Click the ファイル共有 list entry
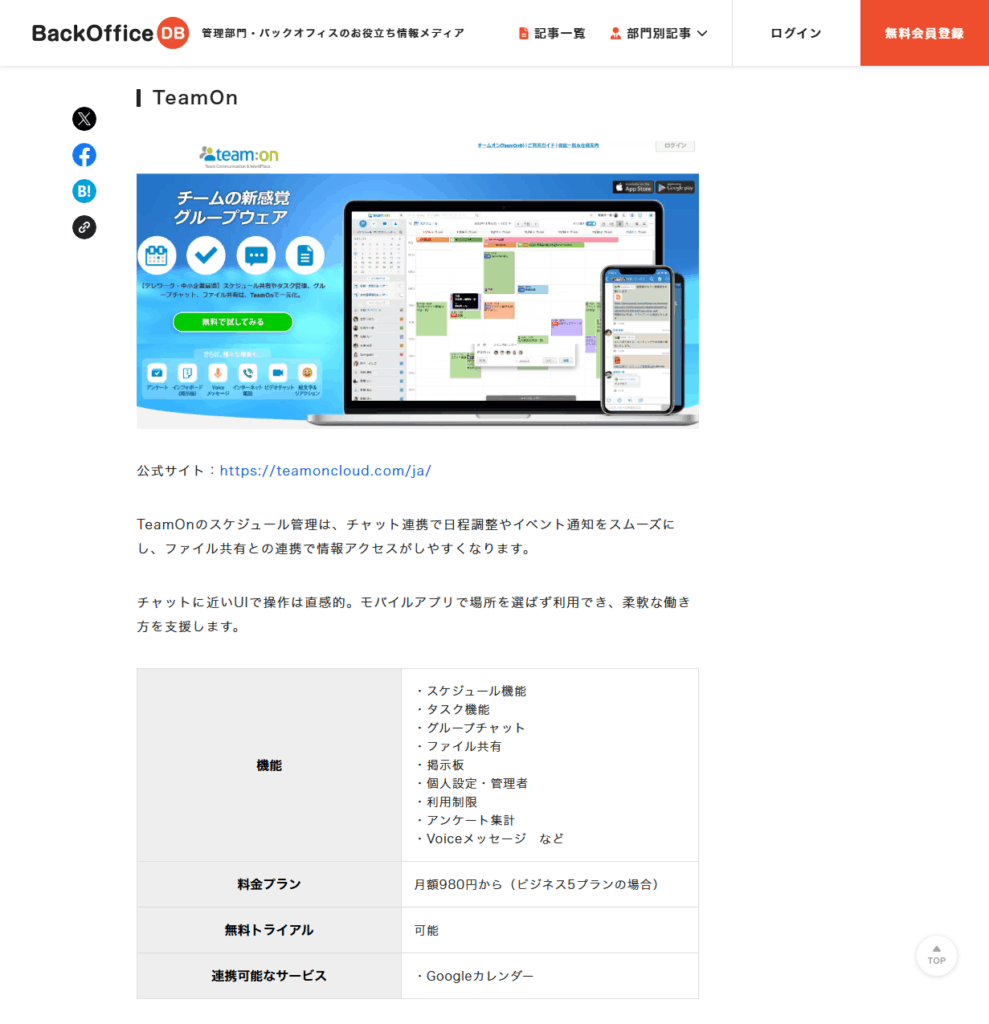Viewport: 989px width, 1024px height. 458,746
